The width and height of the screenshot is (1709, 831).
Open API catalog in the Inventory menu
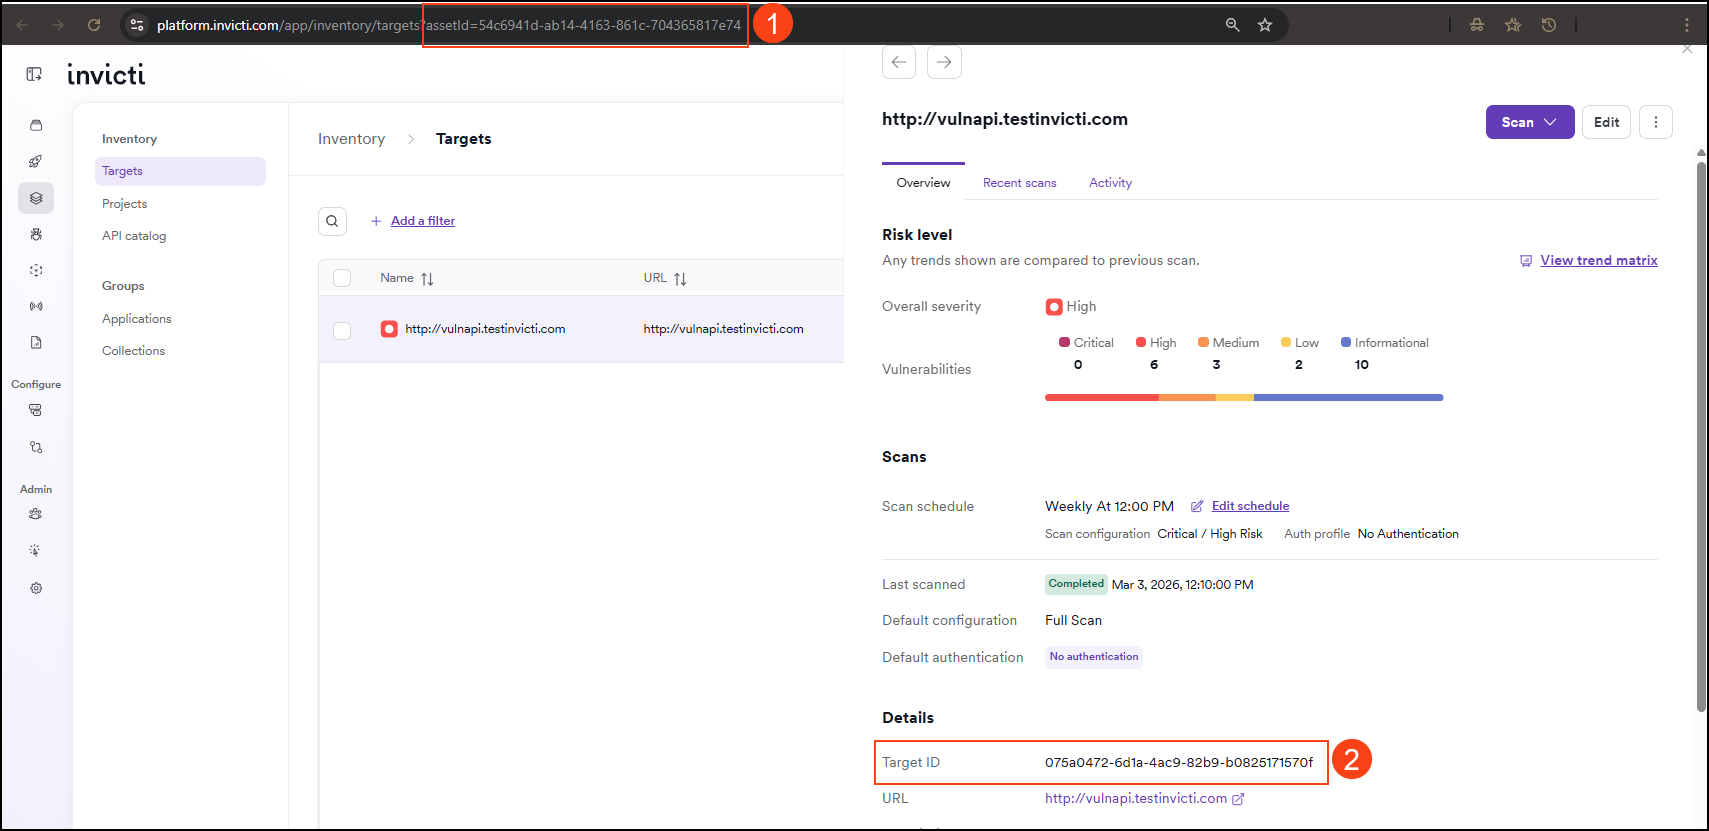[x=134, y=236]
